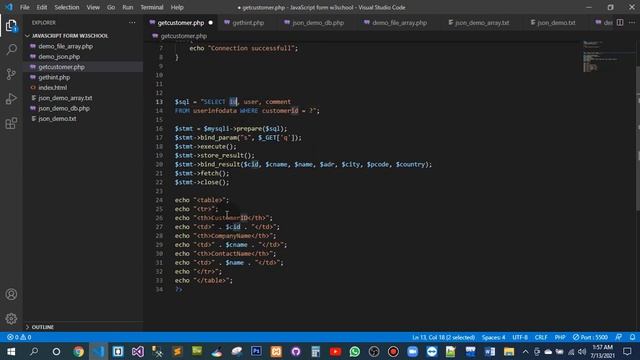640x360 pixels.
Task: Change indentation via Spaces: 4
Action: click(493, 337)
